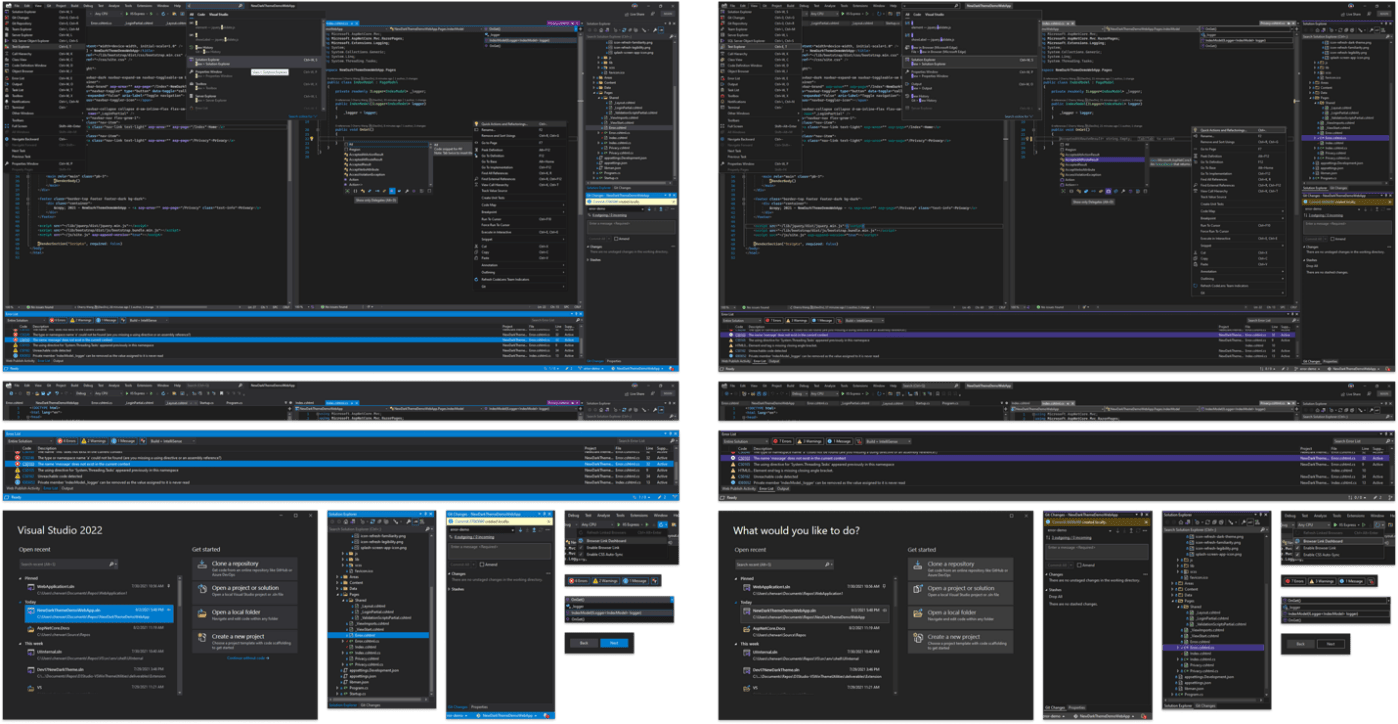Image resolution: width=1398 pixels, height=724 pixels.
Task: Collapse the Shared folder in Solution Explorer
Action: click(x=344, y=600)
